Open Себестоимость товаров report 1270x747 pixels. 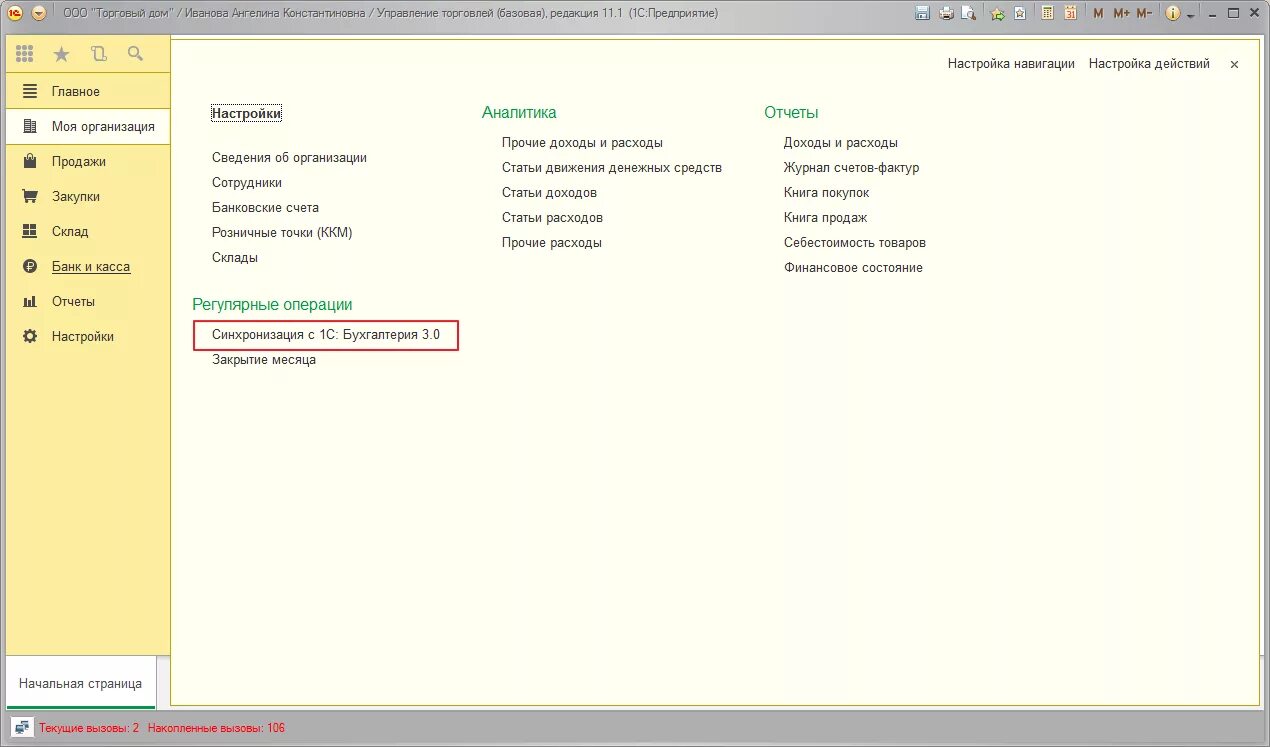[x=855, y=242]
